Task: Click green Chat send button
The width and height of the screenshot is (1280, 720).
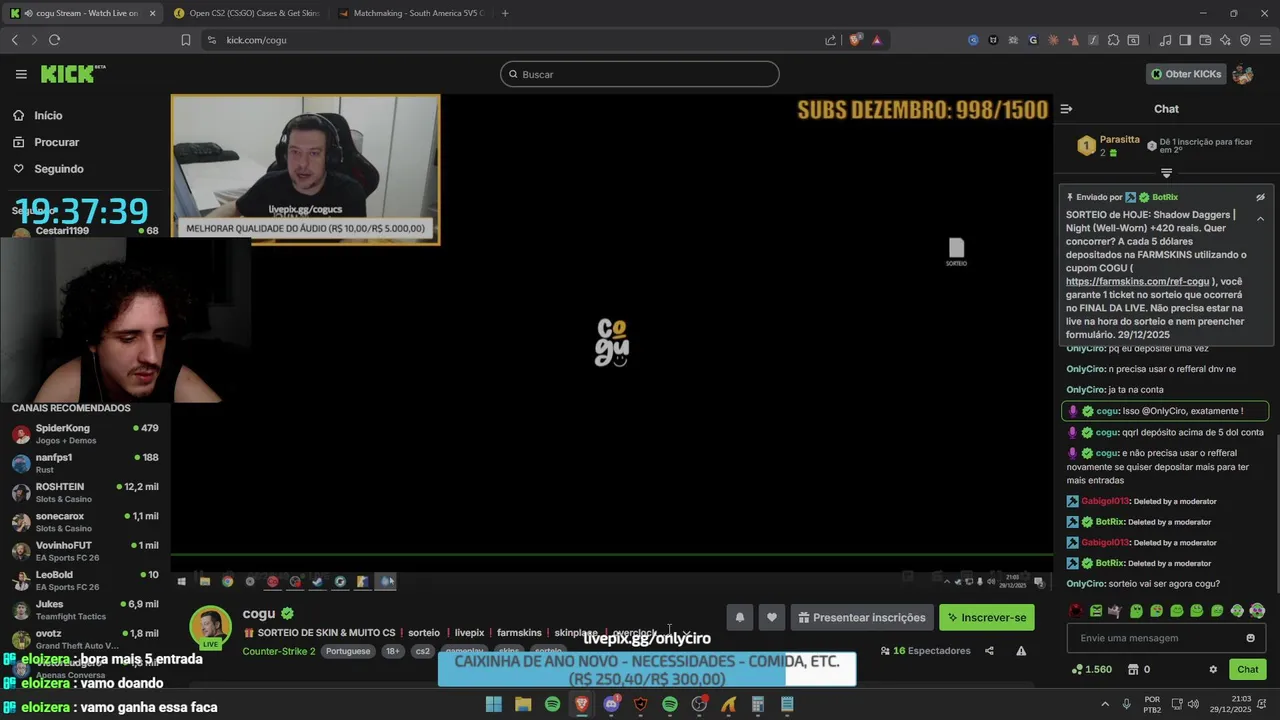Action: tap(1248, 670)
